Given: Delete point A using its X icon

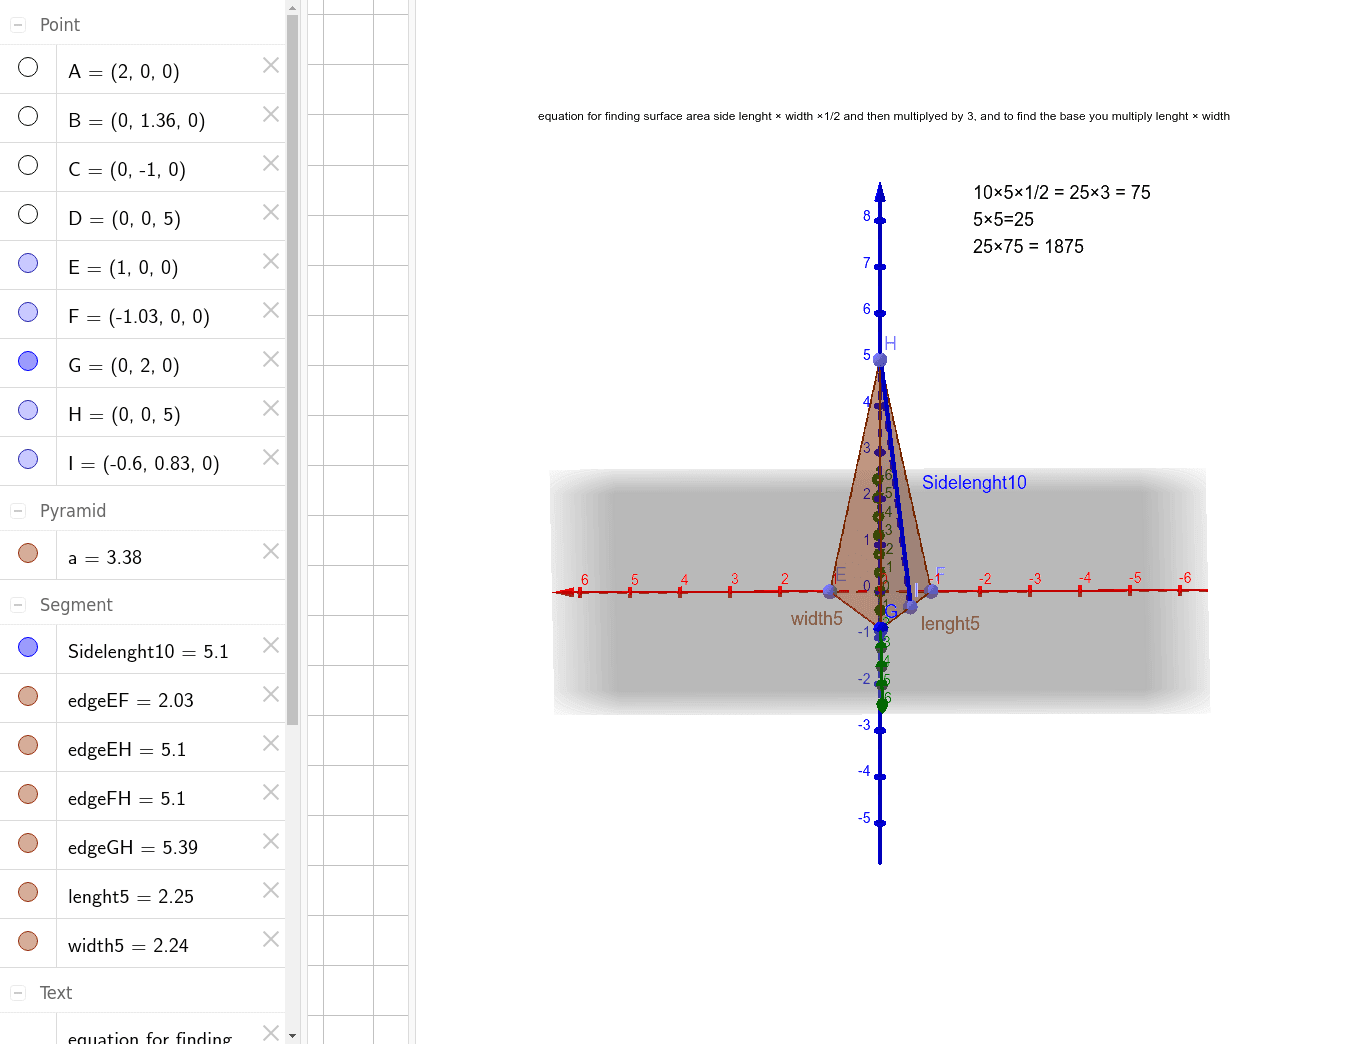Looking at the screenshot, I should click(x=270, y=65).
